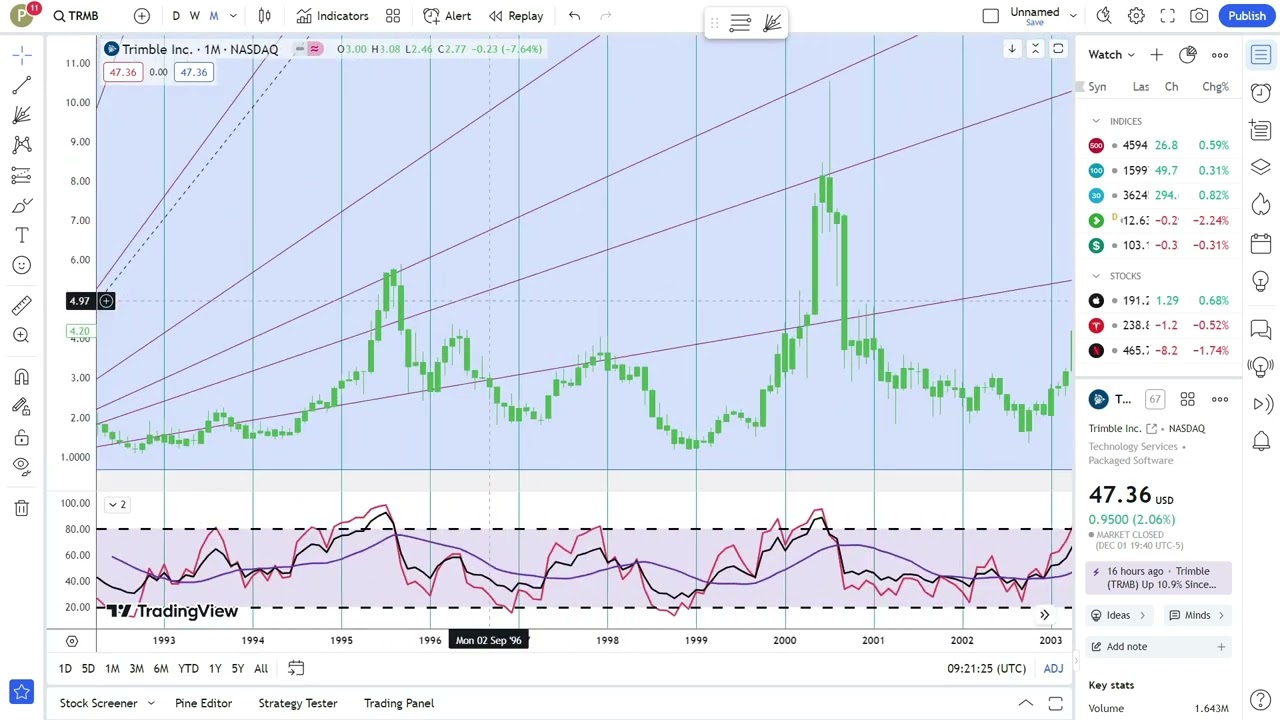Enter fullscreen mode
This screenshot has width=1280, height=720.
(1168, 16)
